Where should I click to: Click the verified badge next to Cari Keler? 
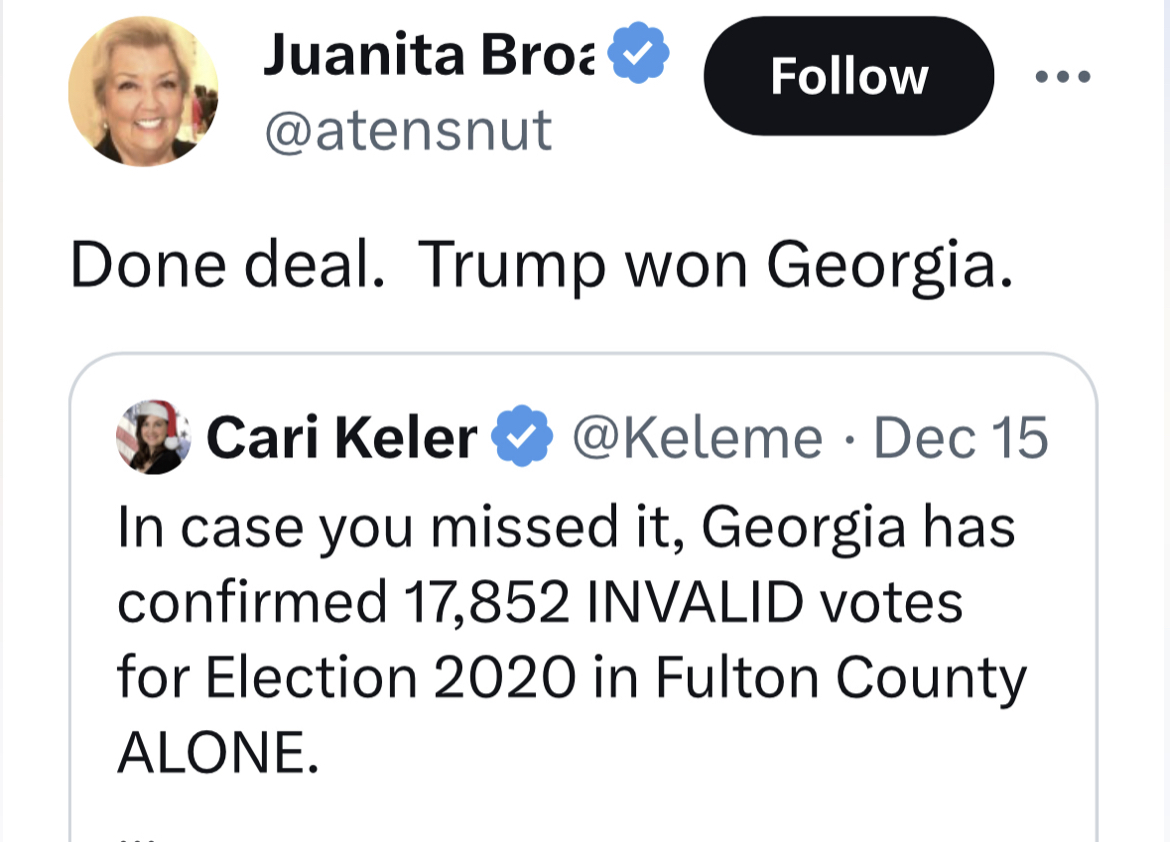519,438
